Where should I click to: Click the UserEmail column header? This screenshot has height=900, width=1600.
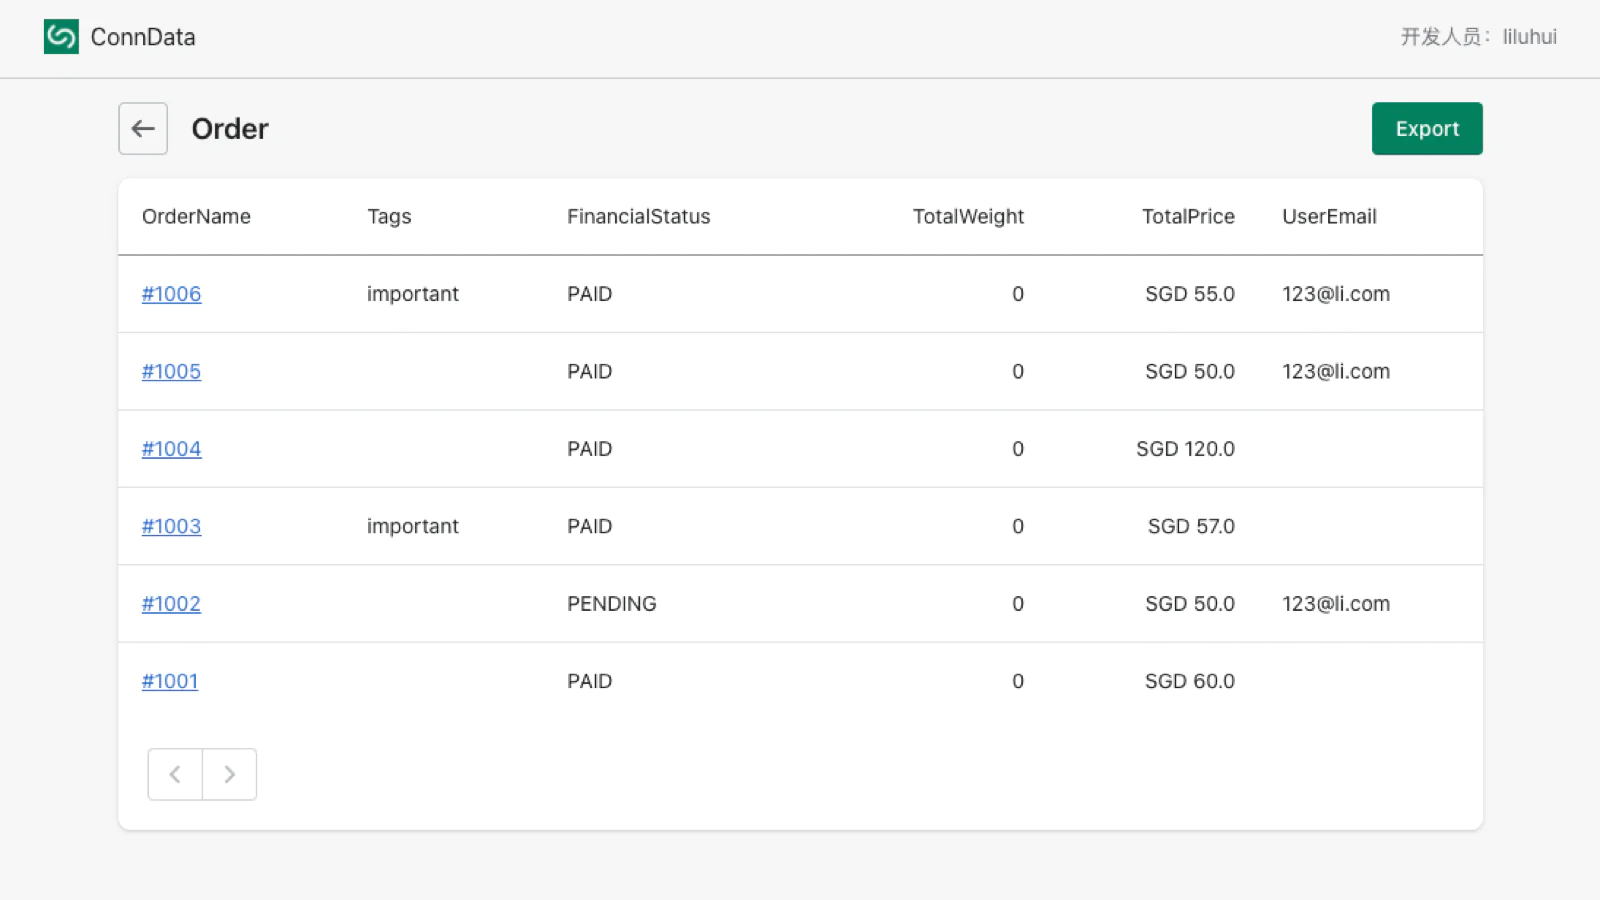[x=1329, y=217]
